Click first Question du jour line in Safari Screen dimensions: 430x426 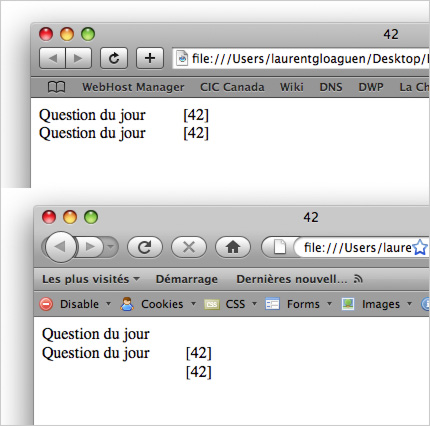pyautogui.click(x=92, y=115)
